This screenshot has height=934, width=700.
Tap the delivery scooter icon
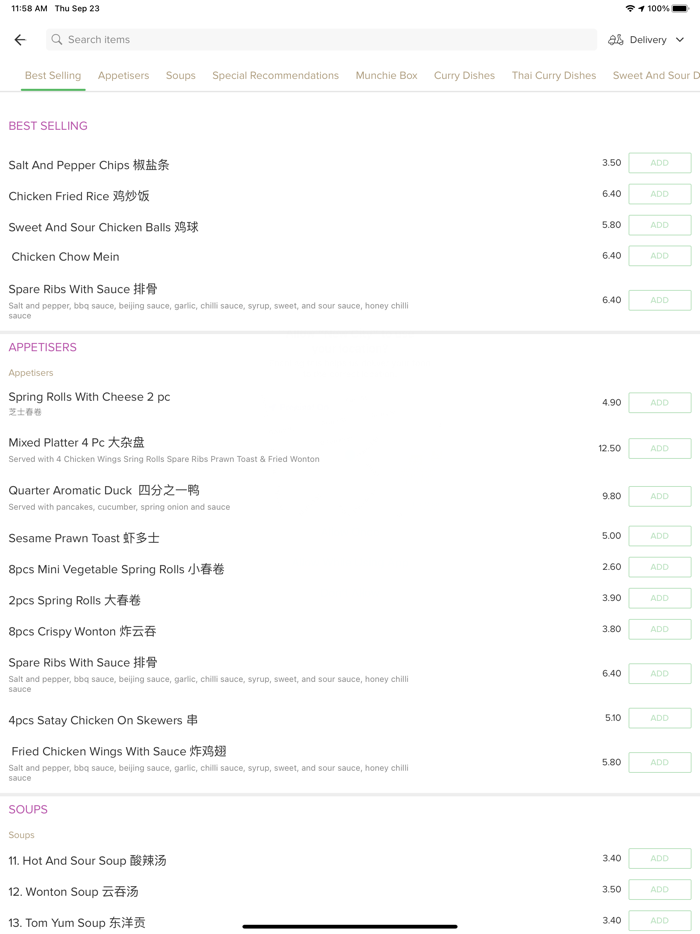[x=616, y=40]
